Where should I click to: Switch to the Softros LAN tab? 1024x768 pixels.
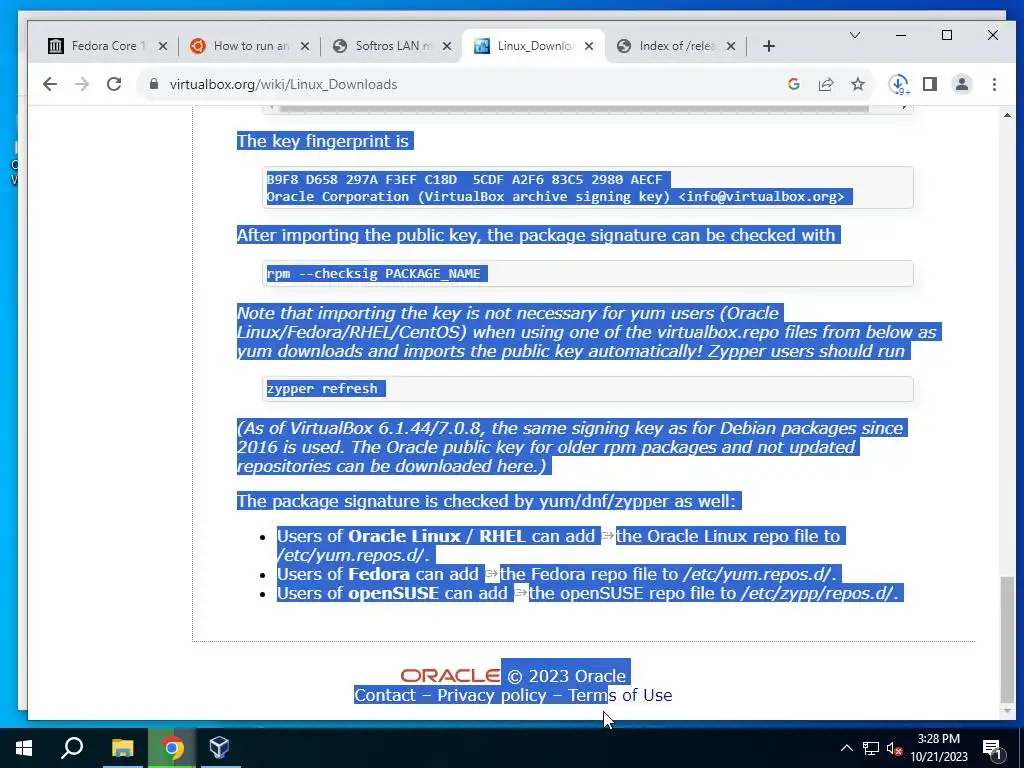click(x=385, y=46)
